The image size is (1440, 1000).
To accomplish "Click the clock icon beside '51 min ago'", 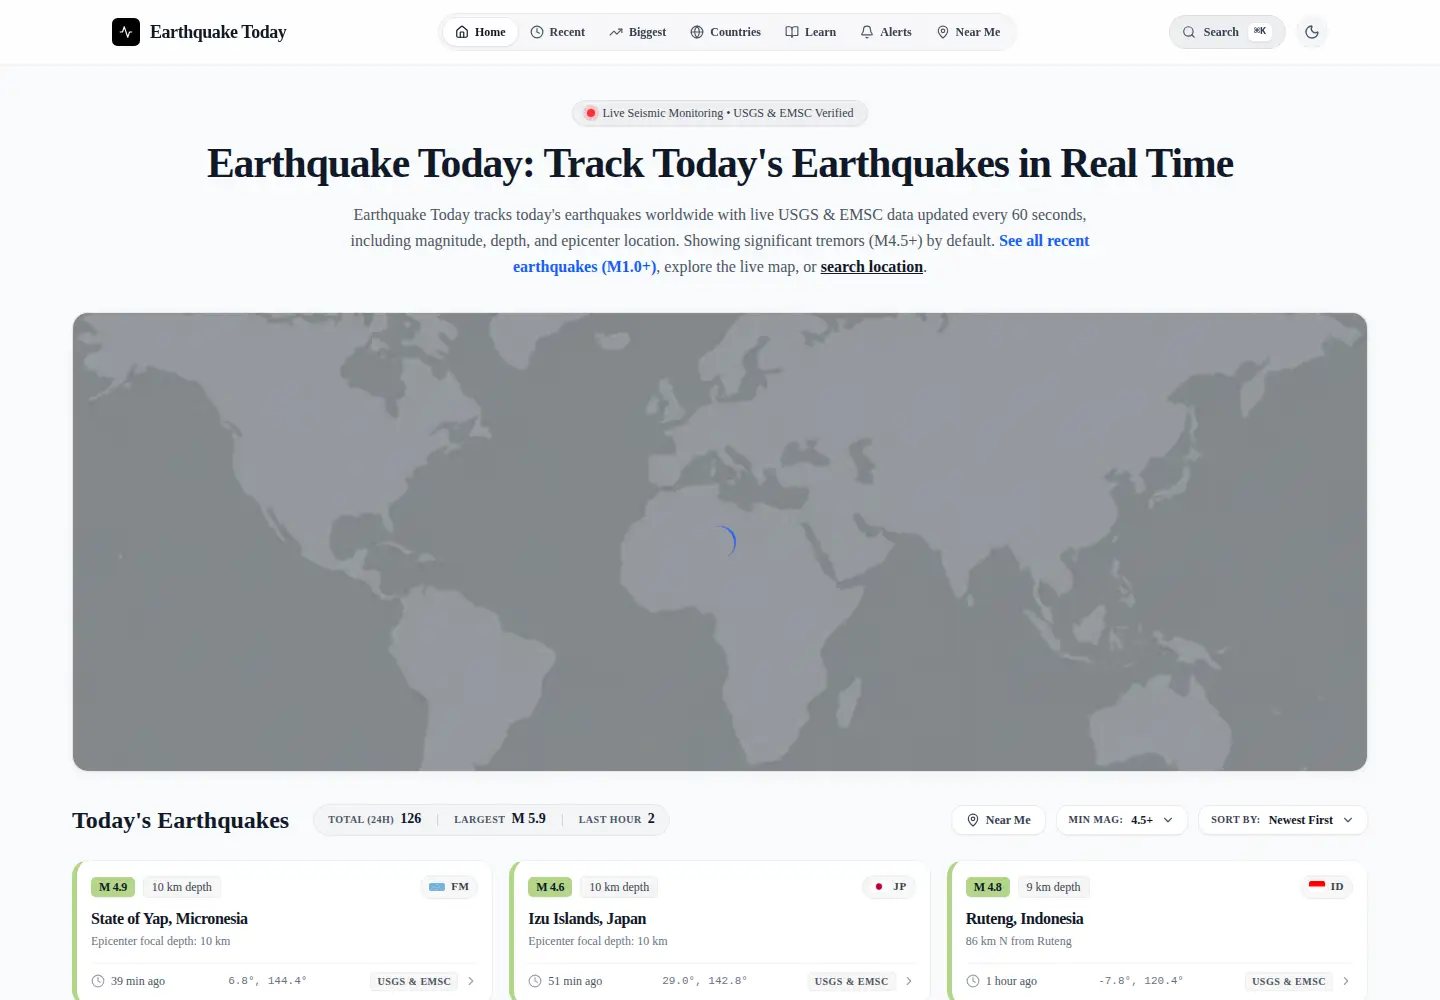I will click(x=535, y=981).
